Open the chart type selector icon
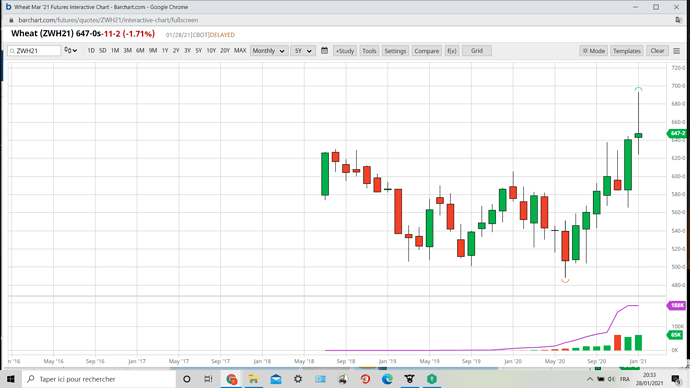 [x=70, y=51]
